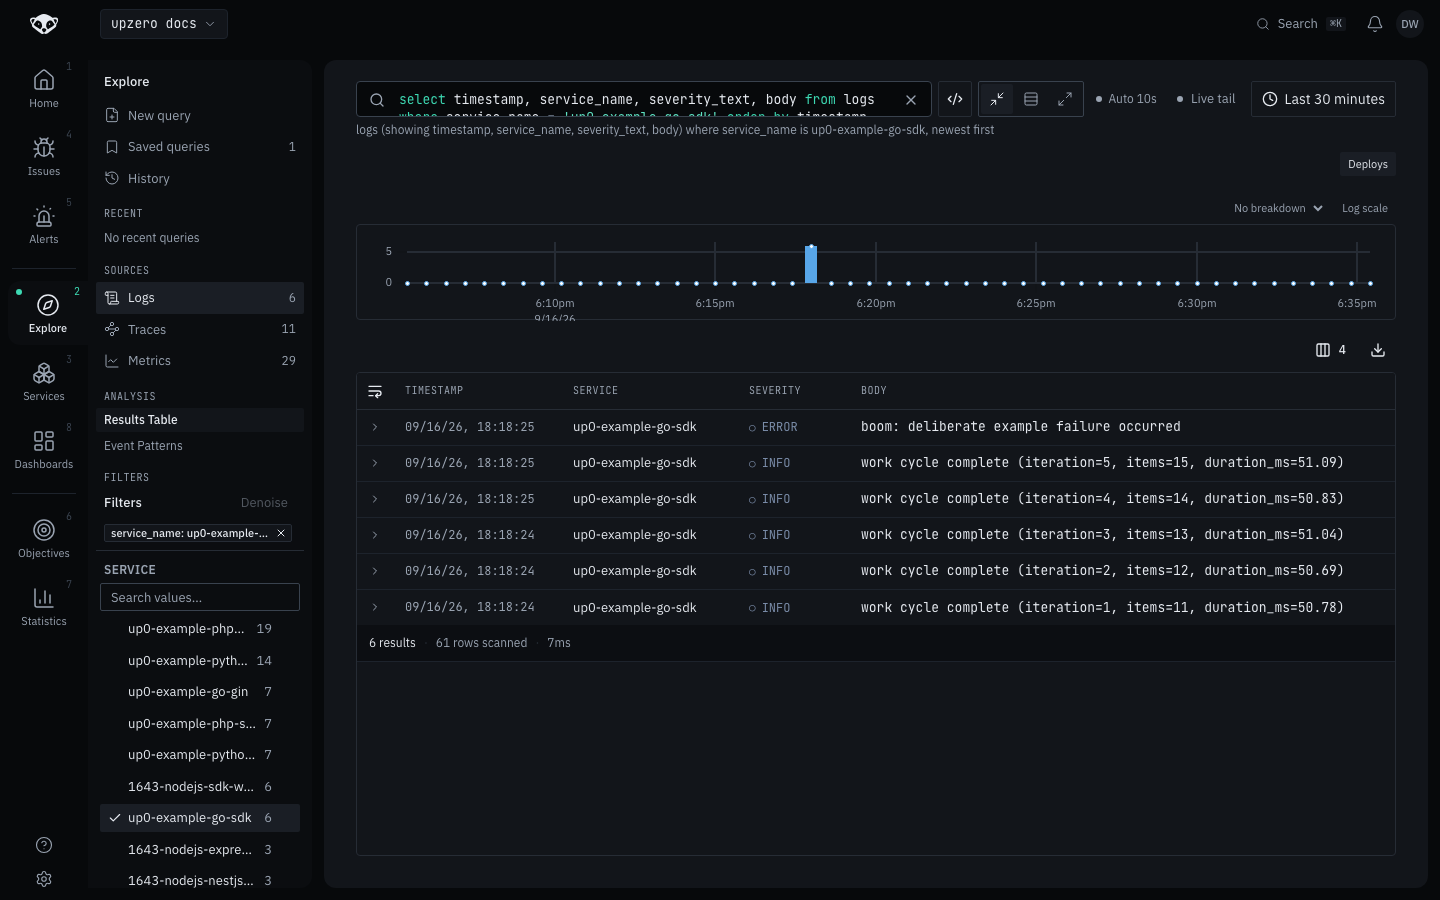This screenshot has height=900, width=1440.
Task: Select the Traces source
Action: [200, 329]
